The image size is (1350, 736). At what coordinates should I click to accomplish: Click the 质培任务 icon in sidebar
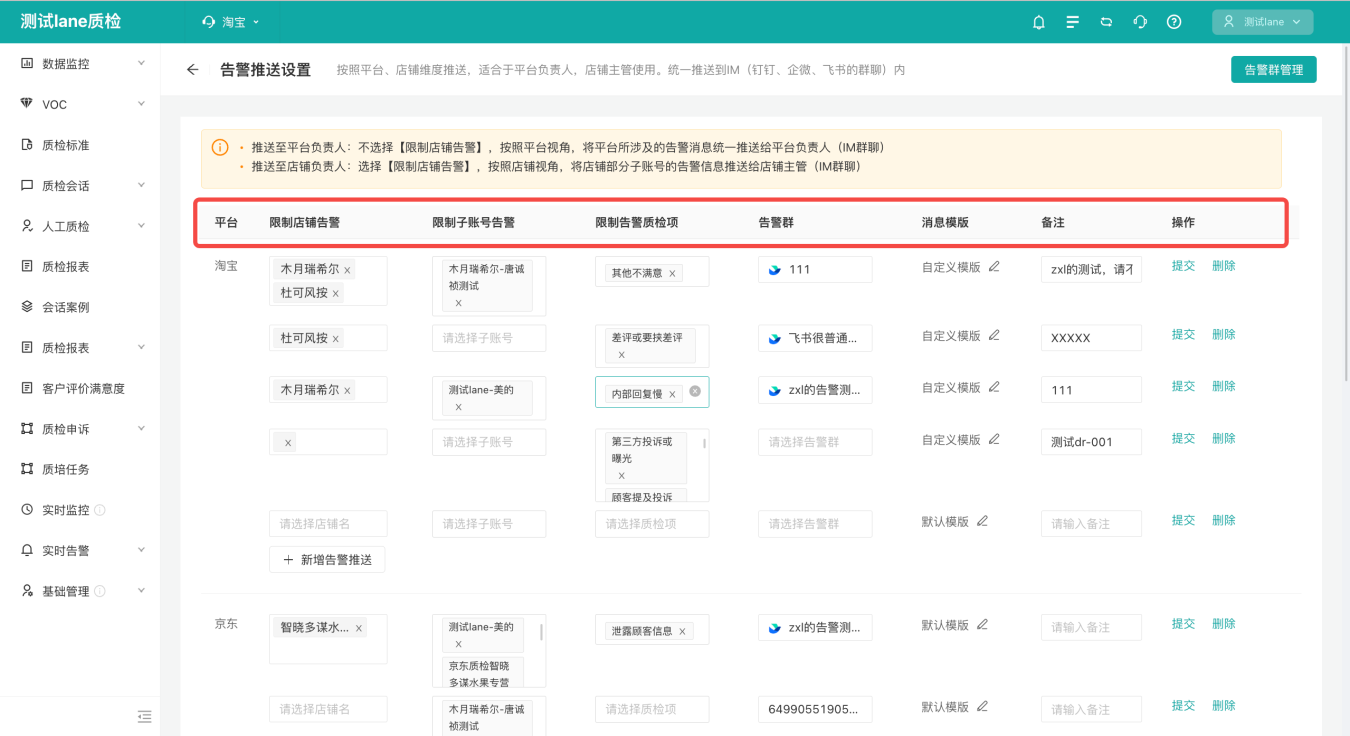point(27,469)
